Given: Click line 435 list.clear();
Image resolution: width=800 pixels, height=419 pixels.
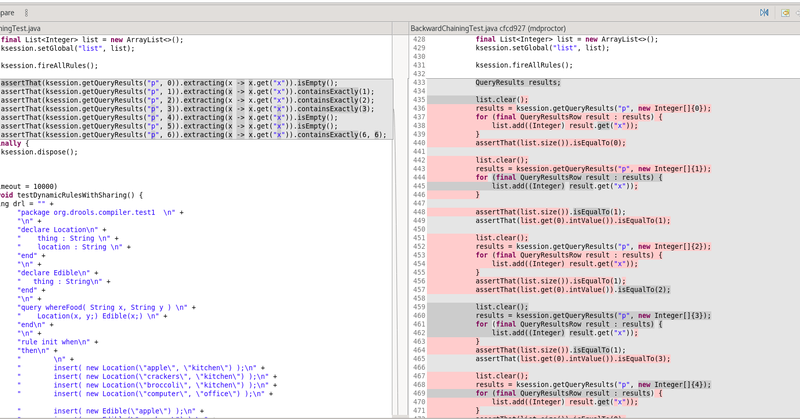Looking at the screenshot, I should 502,100.
